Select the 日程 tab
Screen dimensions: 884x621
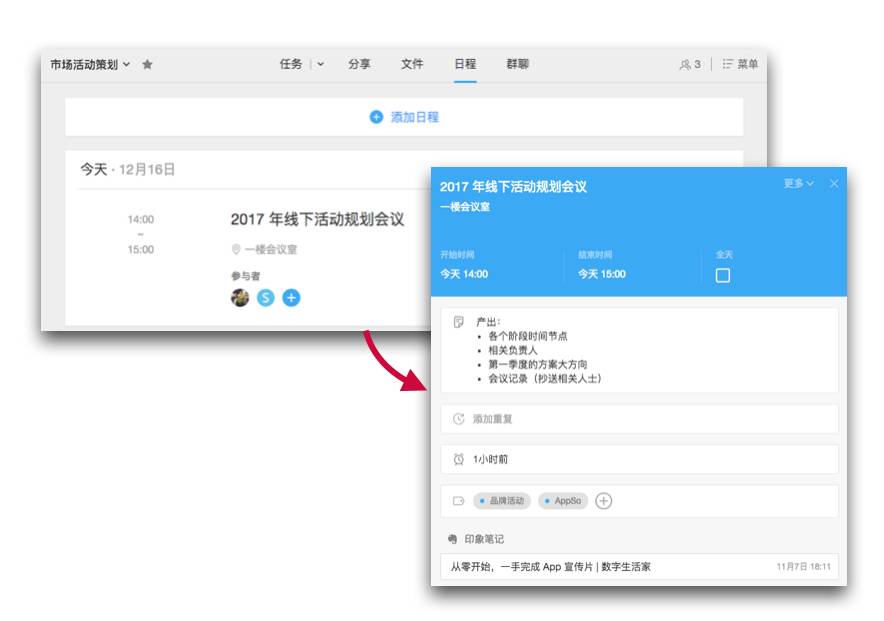pos(465,64)
